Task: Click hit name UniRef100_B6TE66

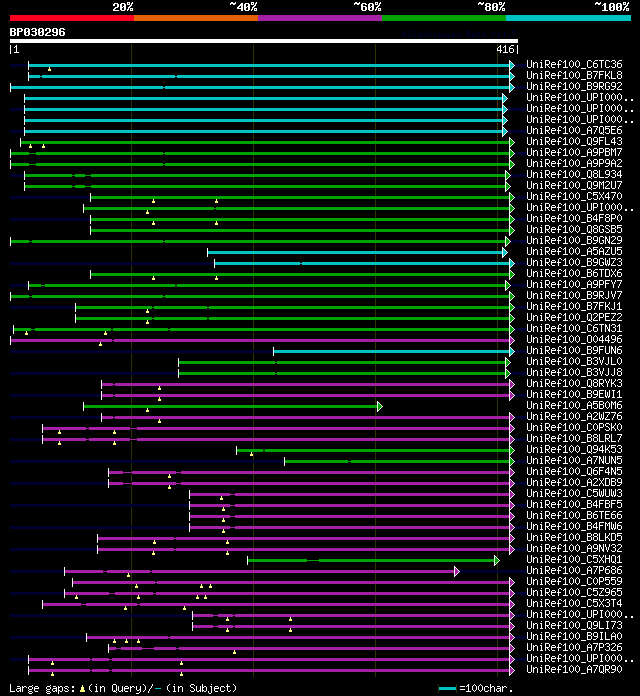Action: [x=574, y=515]
